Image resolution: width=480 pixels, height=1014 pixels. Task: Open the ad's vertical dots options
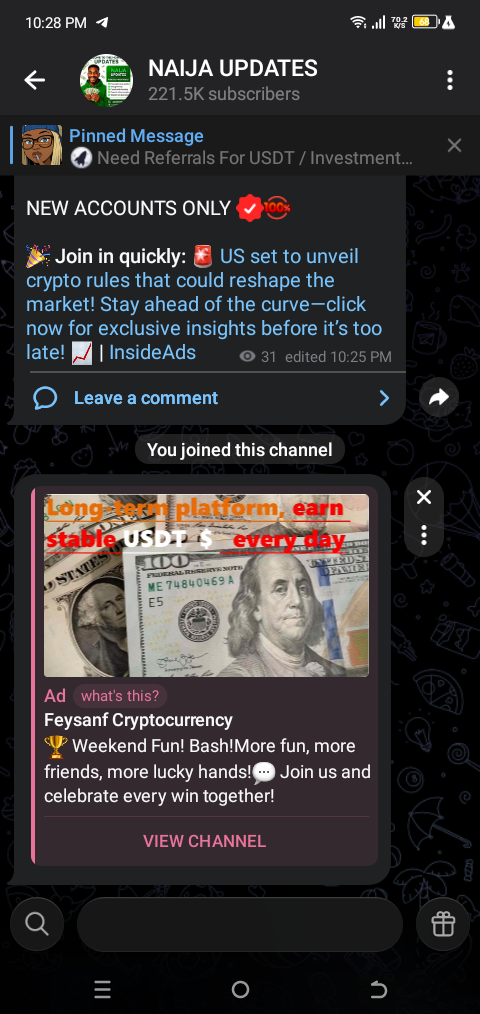coord(424,535)
